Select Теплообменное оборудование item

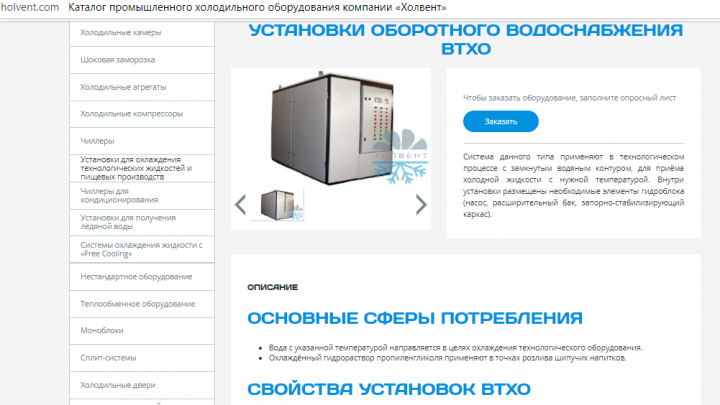pos(142,304)
